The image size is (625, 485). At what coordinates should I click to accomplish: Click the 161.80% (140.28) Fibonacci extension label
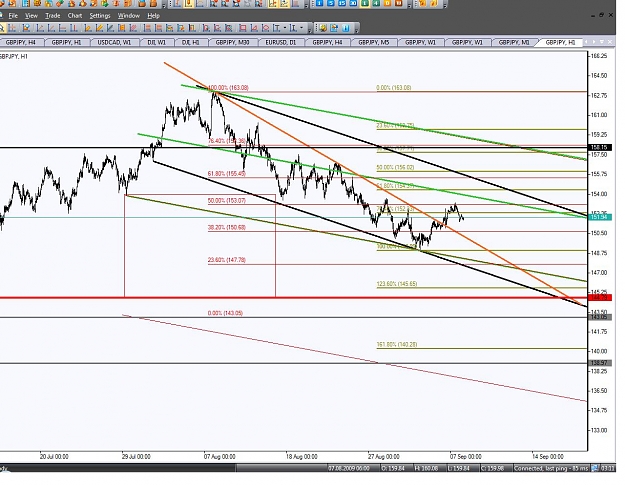click(x=397, y=344)
